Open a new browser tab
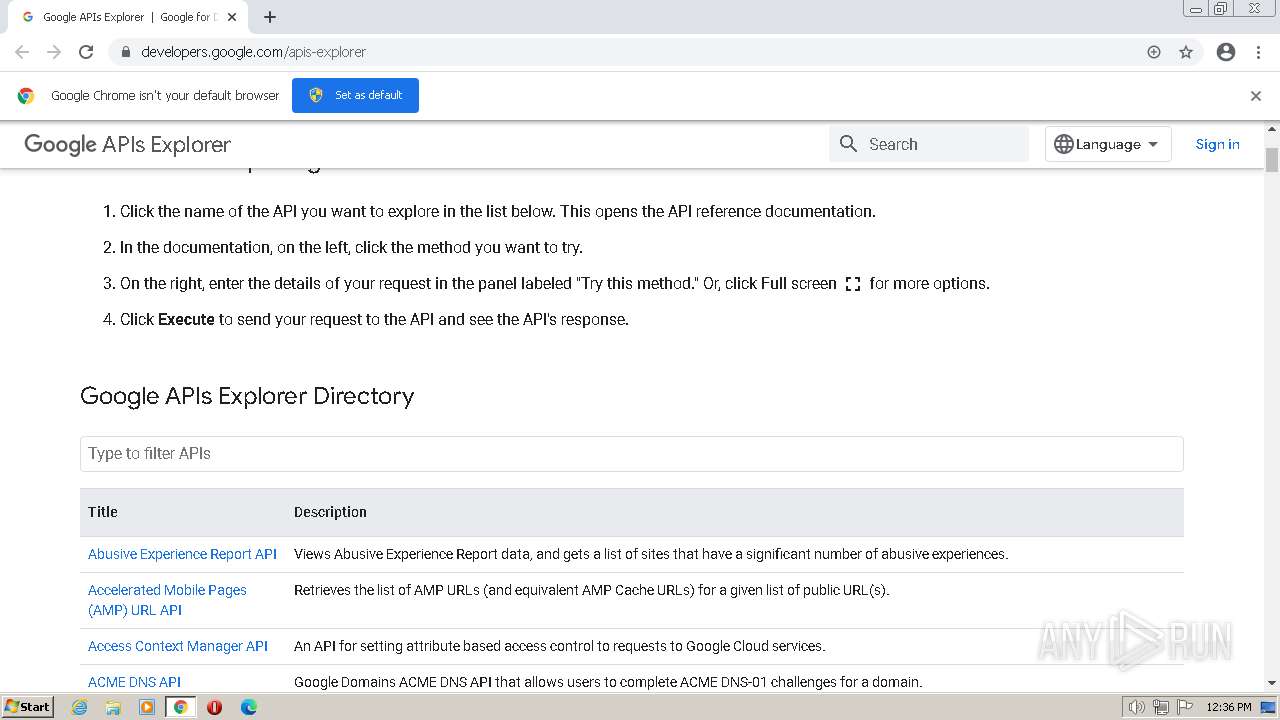1280x720 pixels. (x=270, y=17)
